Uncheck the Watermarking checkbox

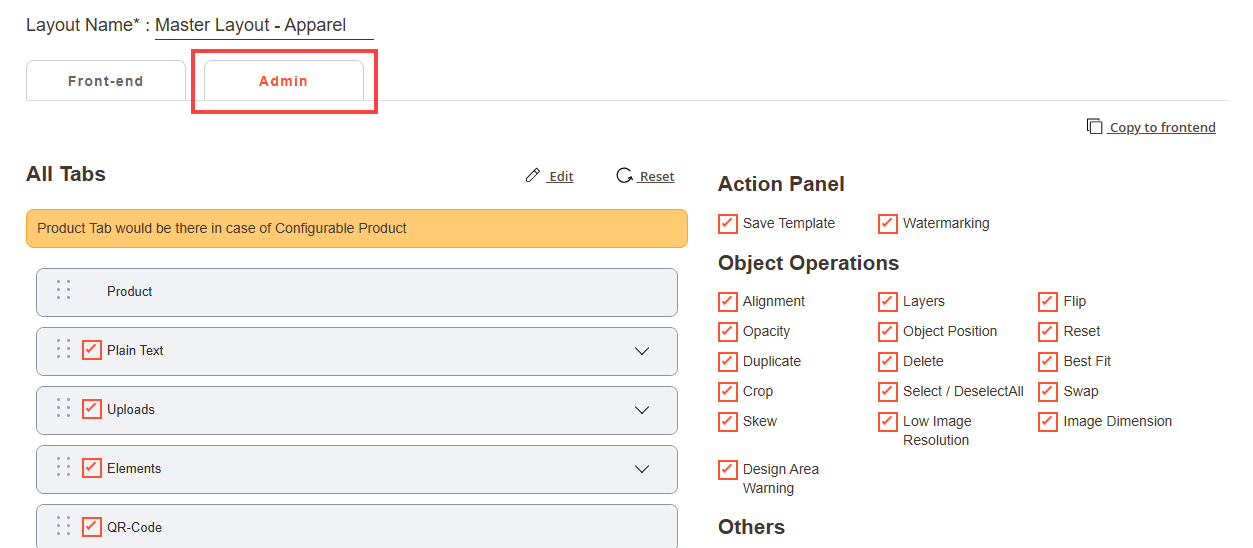coord(888,224)
